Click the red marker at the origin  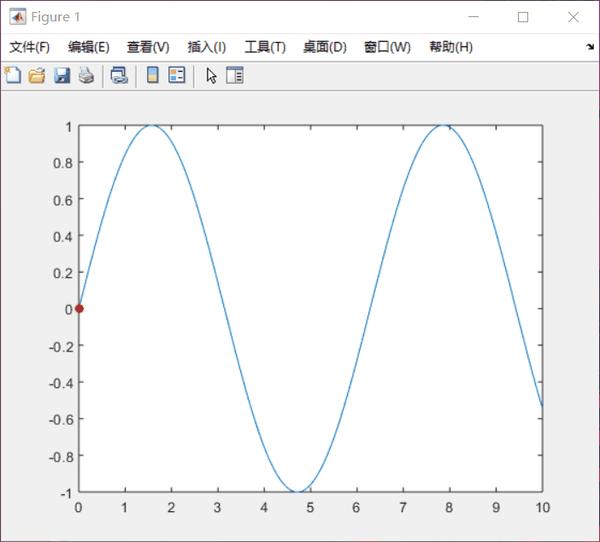click(79, 309)
